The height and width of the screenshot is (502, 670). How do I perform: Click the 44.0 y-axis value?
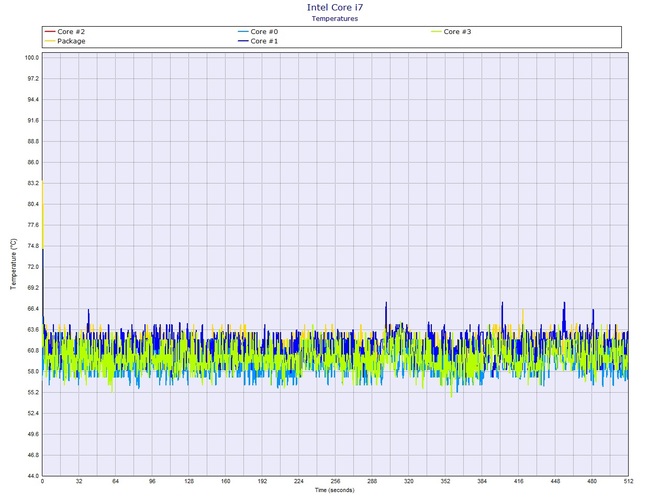point(33,476)
